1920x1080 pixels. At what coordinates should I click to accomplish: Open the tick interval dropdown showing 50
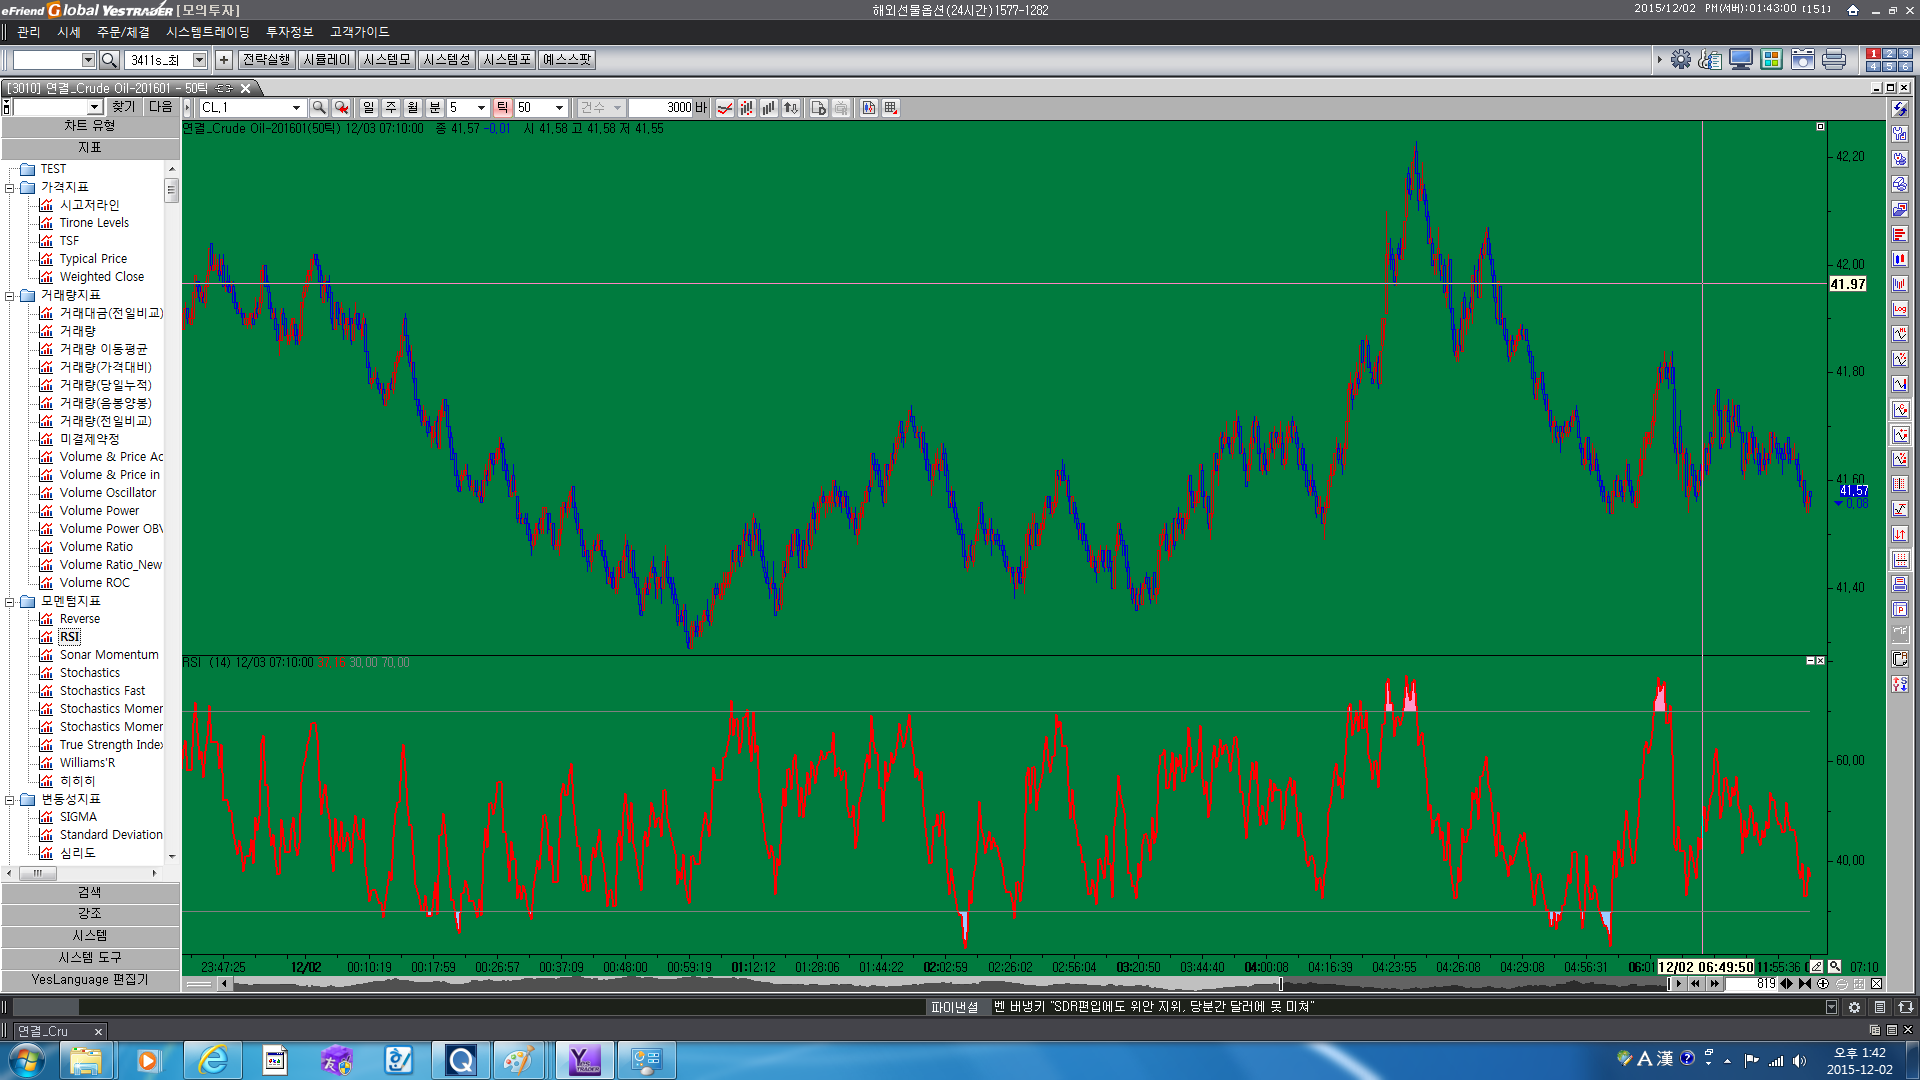[559, 108]
